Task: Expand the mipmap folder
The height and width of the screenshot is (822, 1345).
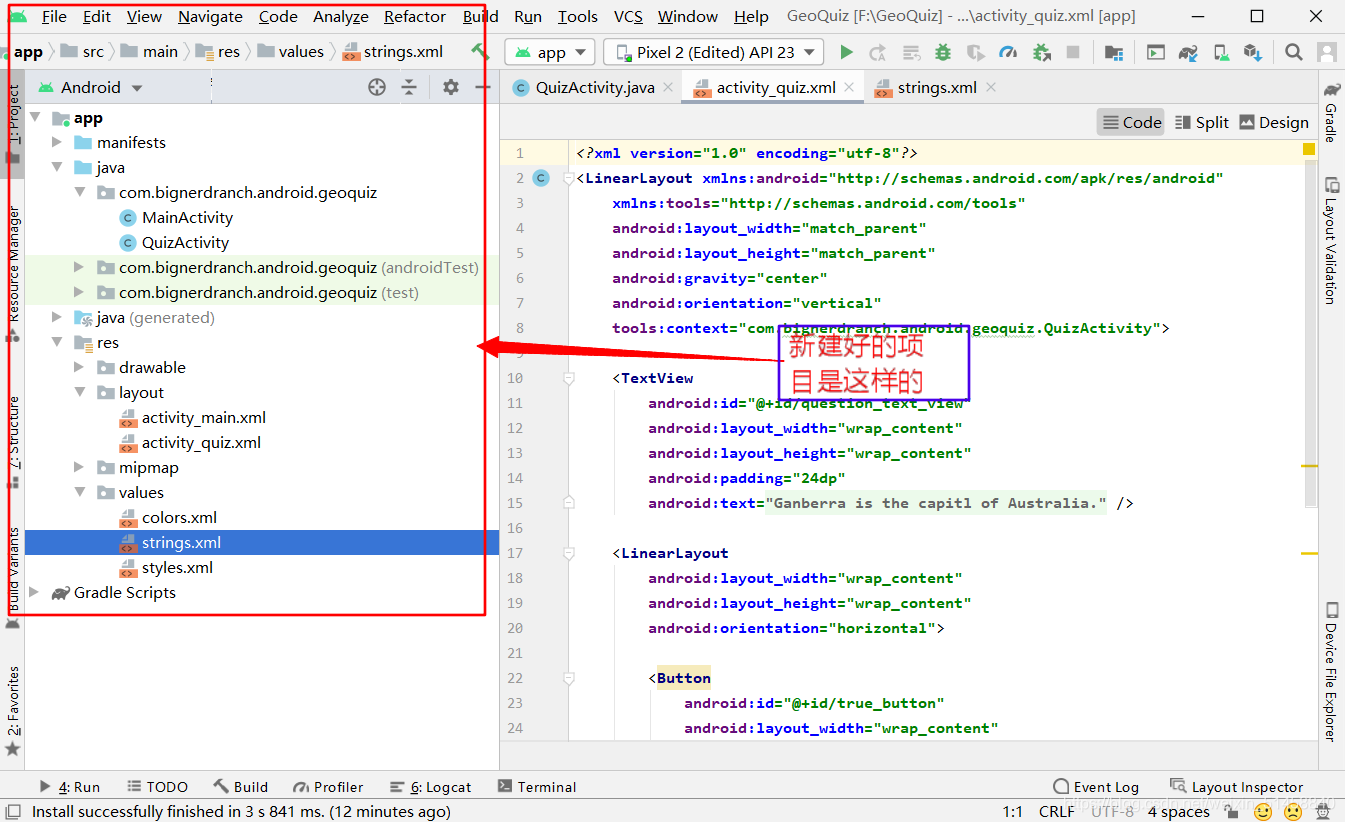Action: pos(79,467)
